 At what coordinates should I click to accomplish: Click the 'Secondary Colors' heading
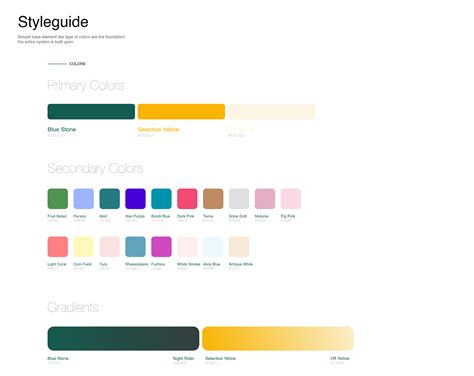95,168
